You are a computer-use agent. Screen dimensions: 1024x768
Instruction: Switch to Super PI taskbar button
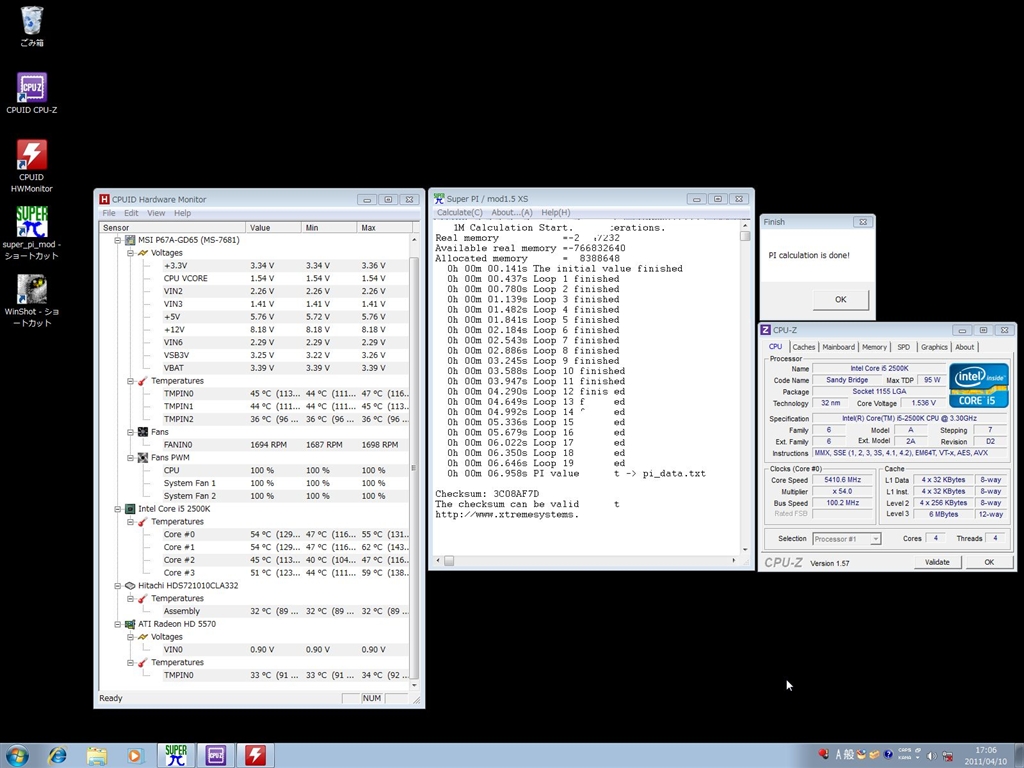[176, 756]
